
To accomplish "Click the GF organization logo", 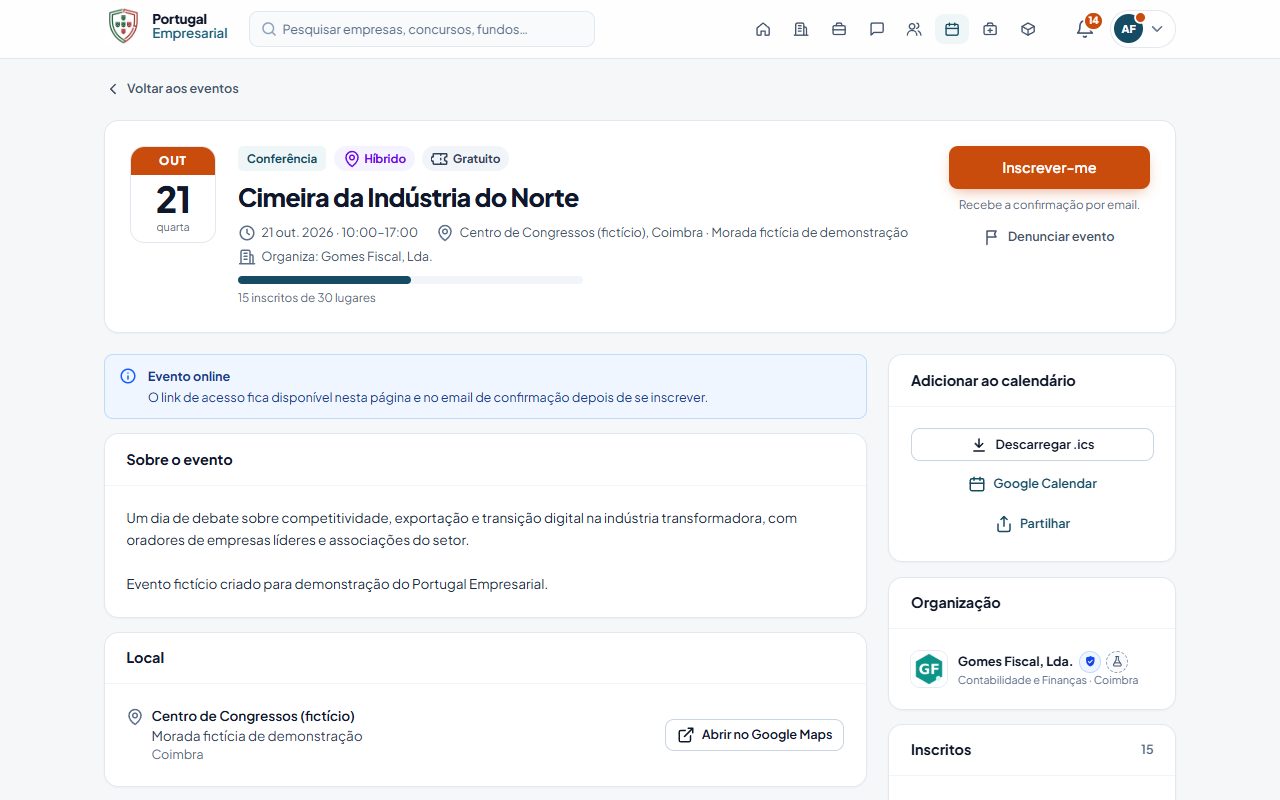I will 929,669.
